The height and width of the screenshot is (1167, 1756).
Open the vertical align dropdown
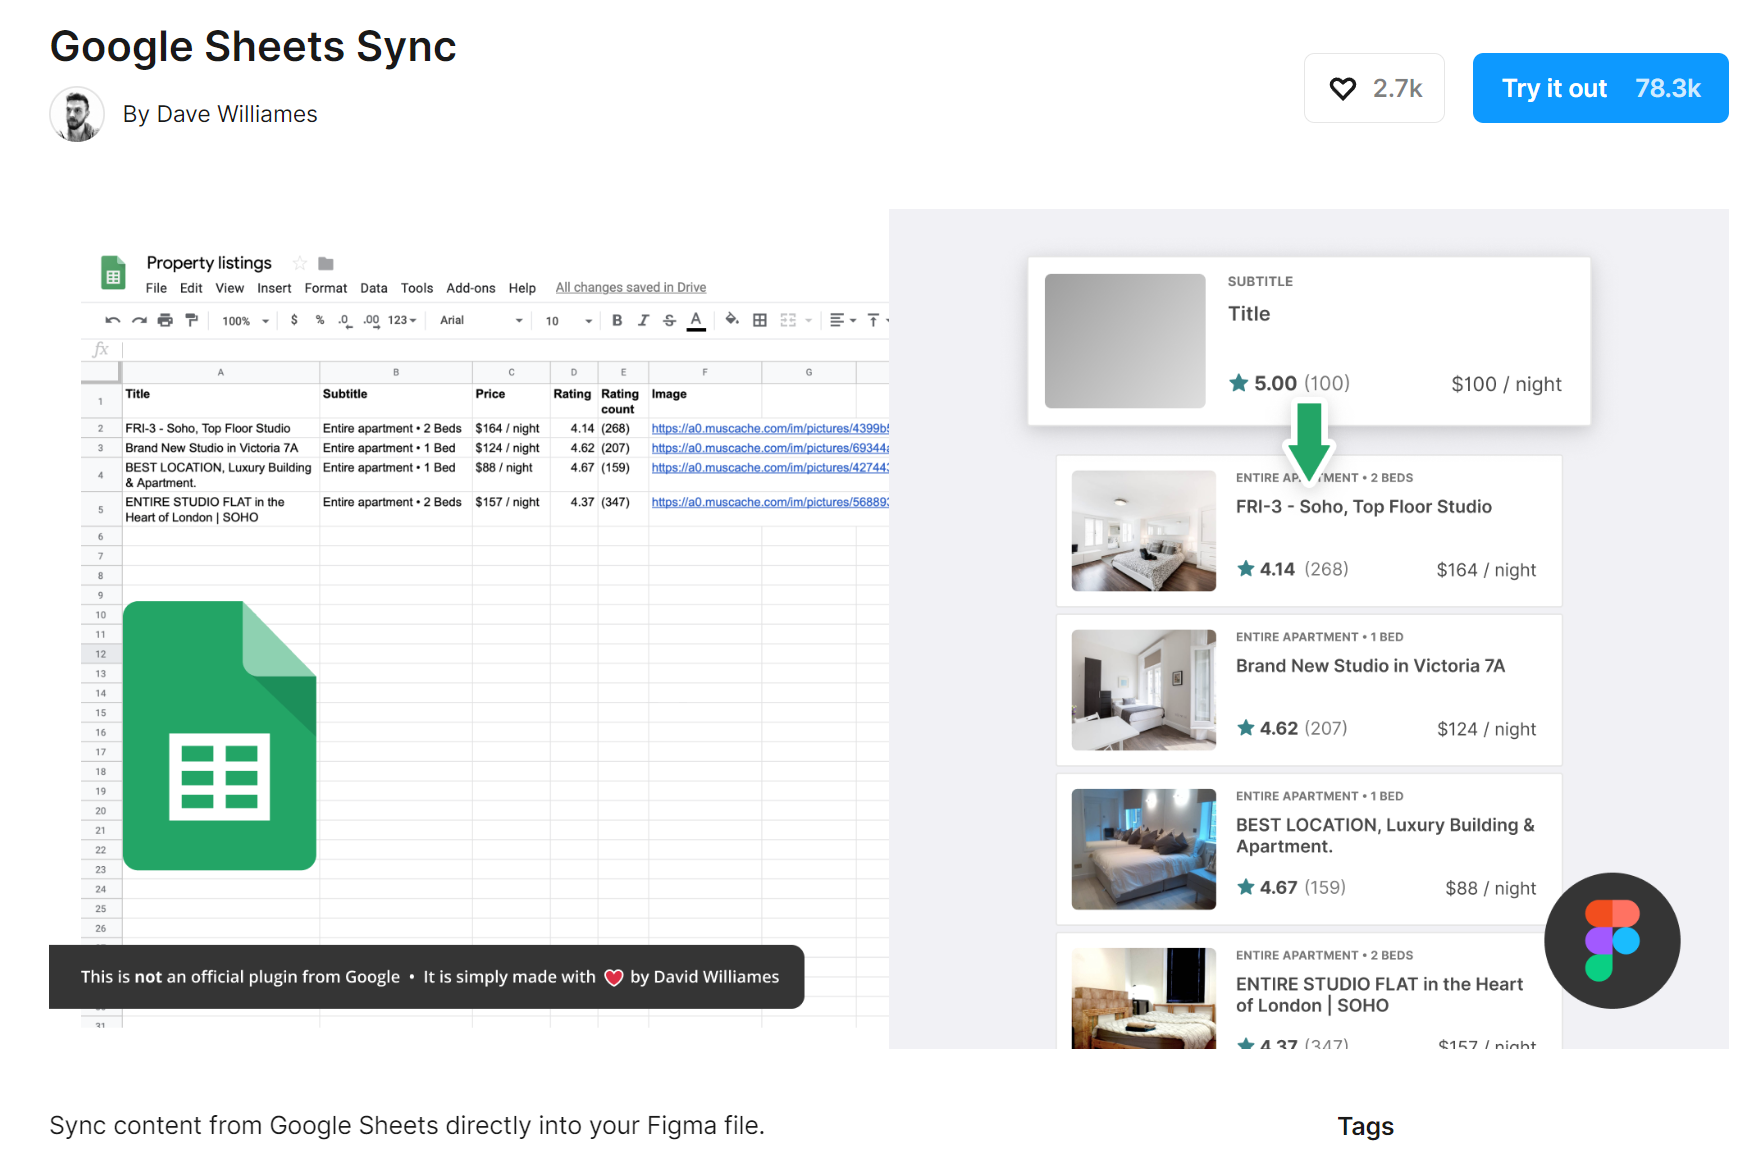(x=877, y=320)
